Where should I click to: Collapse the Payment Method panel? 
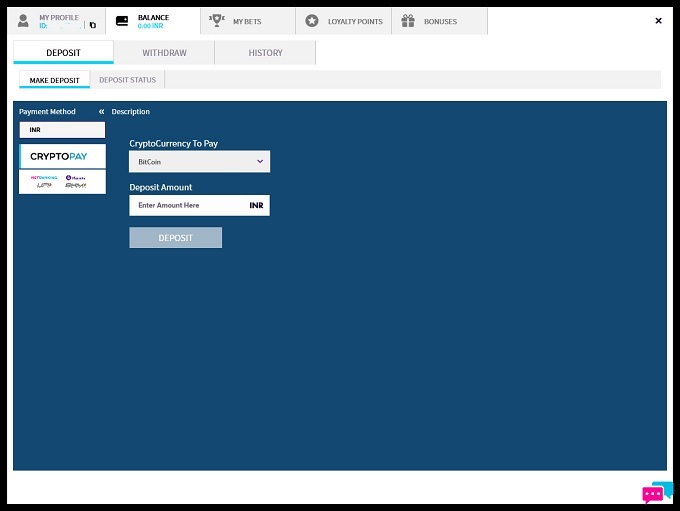(101, 112)
